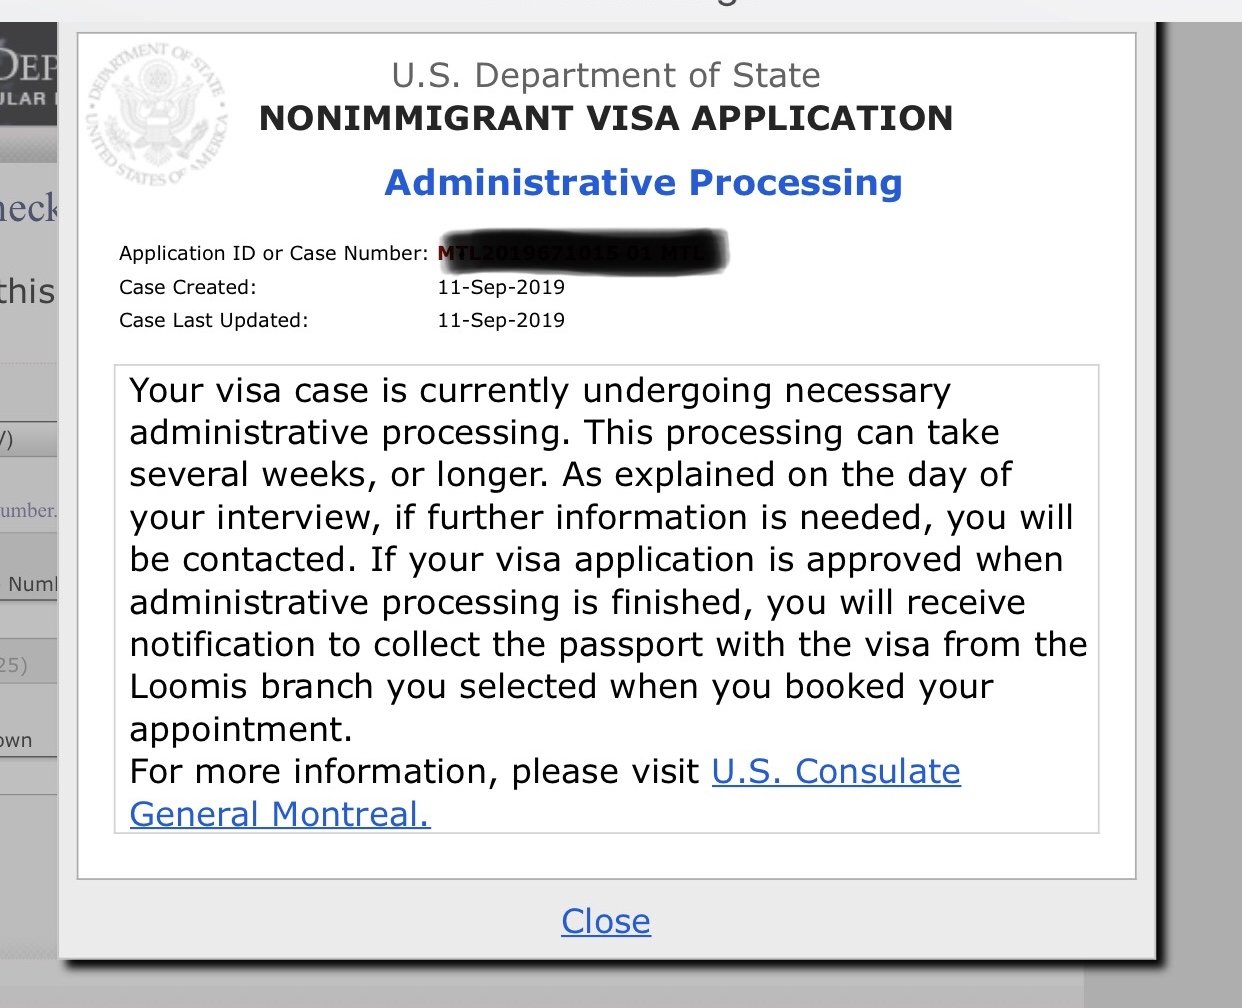The height and width of the screenshot is (1008, 1242).
Task: Click the 'Case Last Updated' label
Action: (213, 320)
